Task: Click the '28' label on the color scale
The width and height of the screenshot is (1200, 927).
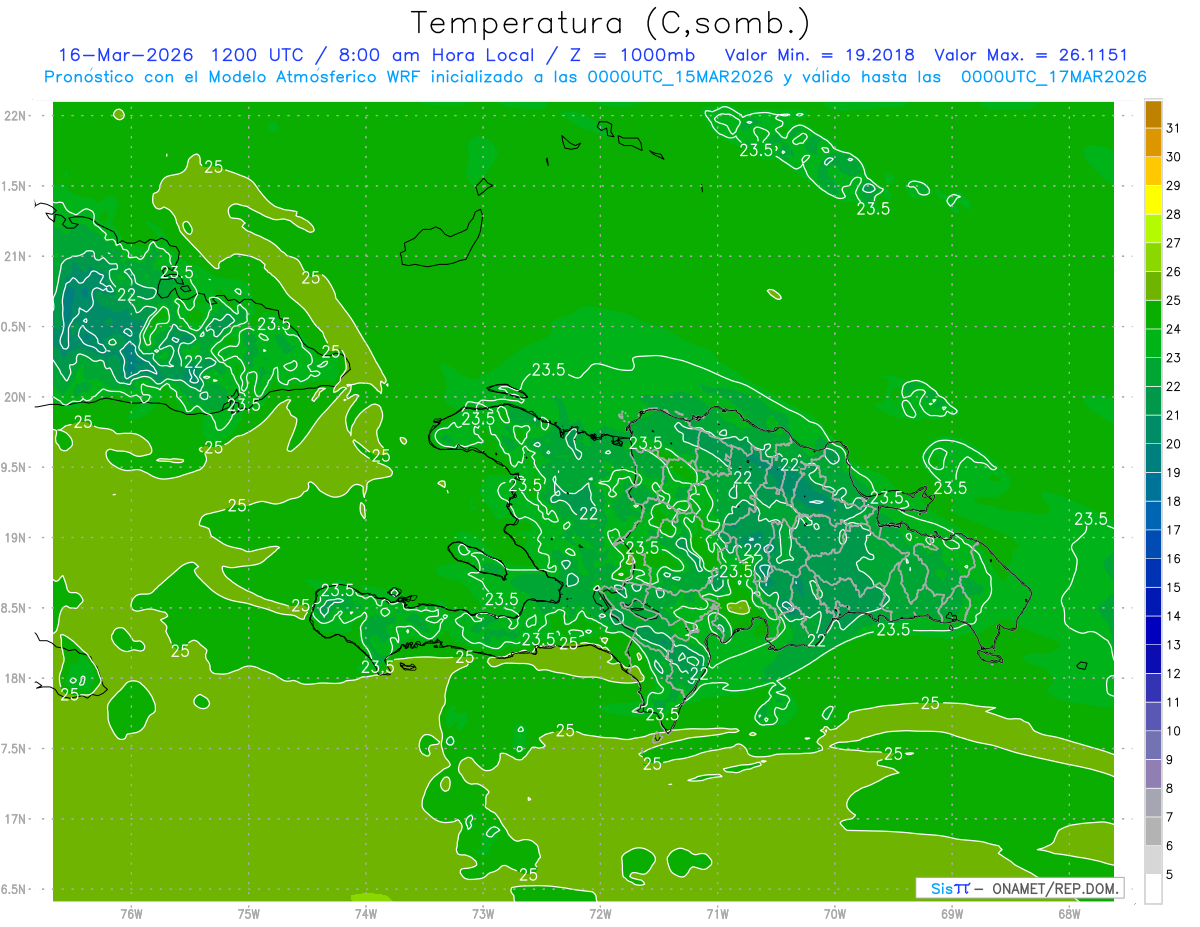Action: [x=1174, y=214]
